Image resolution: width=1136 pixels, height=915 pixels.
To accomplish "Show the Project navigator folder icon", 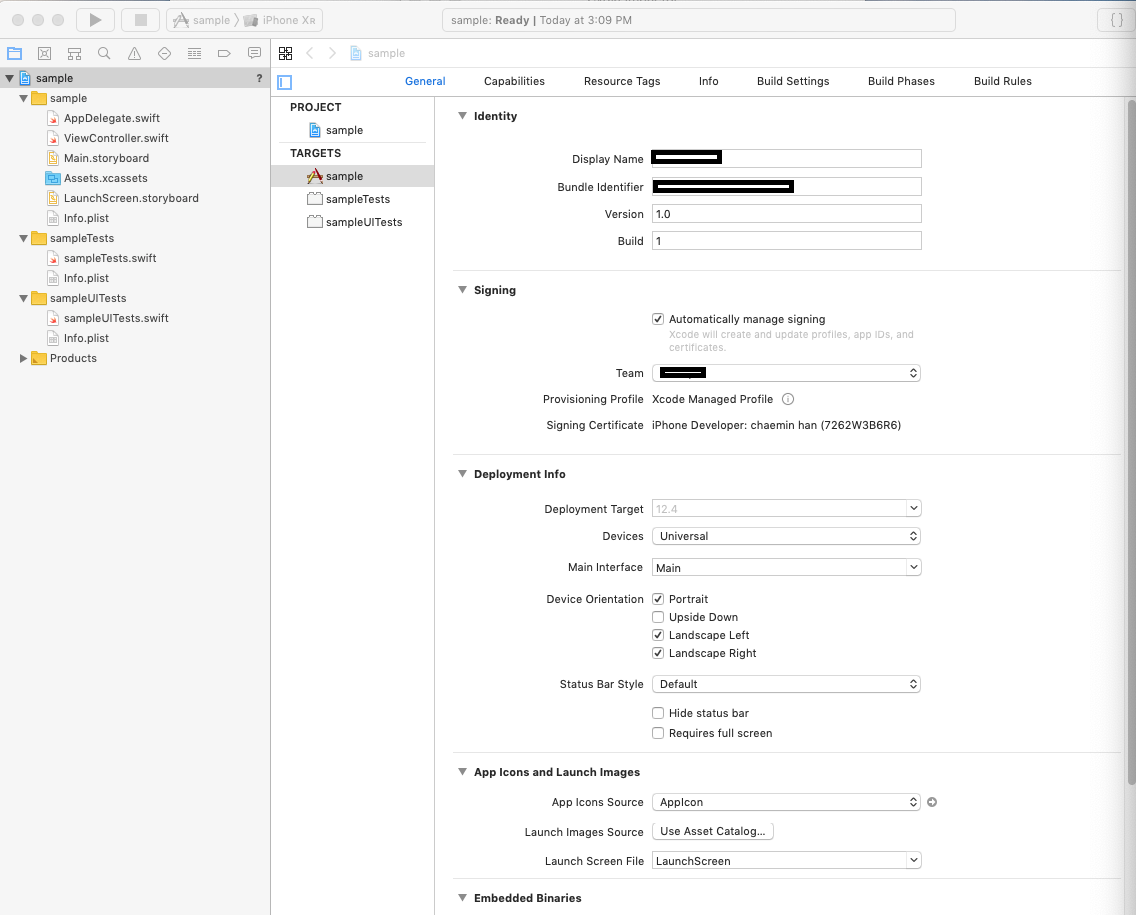I will click(14, 53).
